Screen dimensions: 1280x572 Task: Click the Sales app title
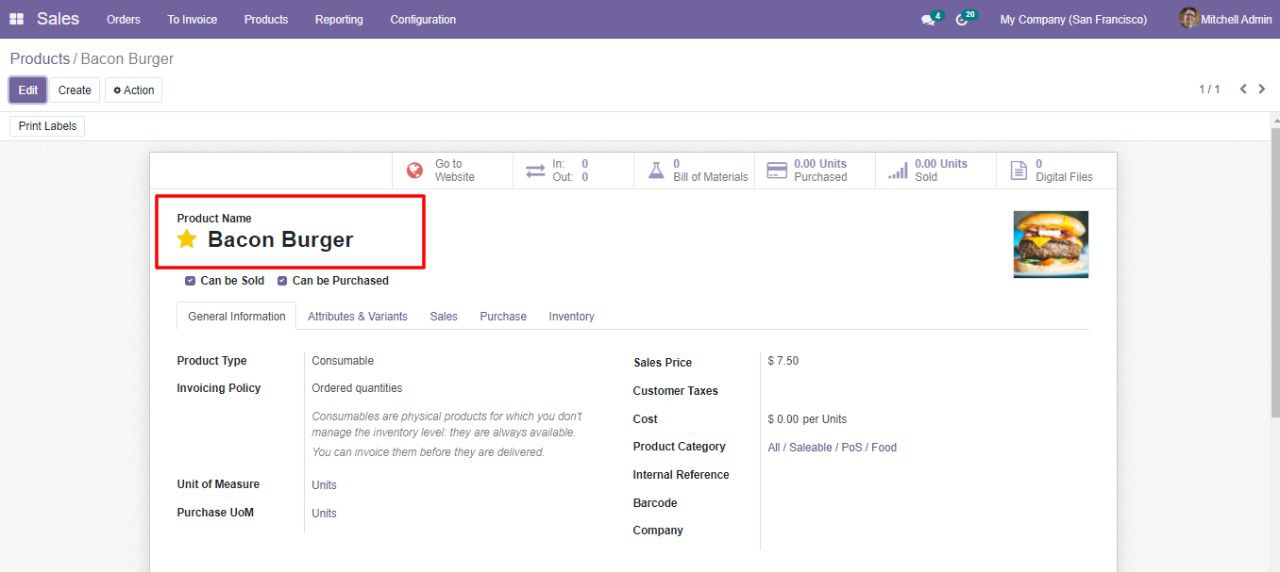[x=58, y=19]
